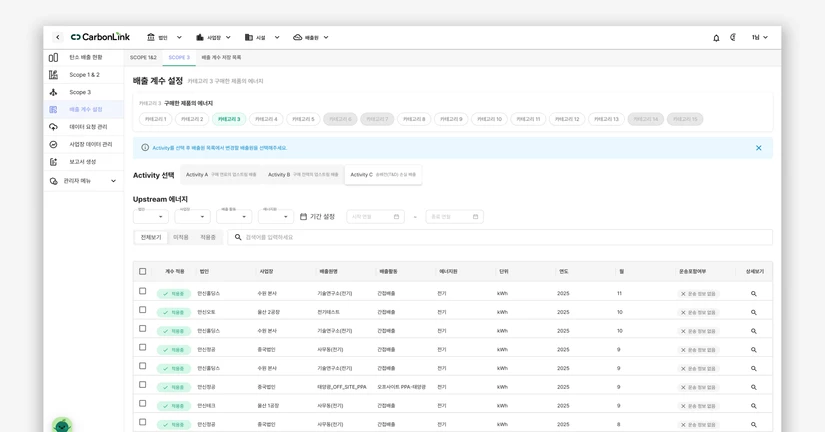Check the first 중국법인 사무동(전기) month 9 row

(x=143, y=347)
